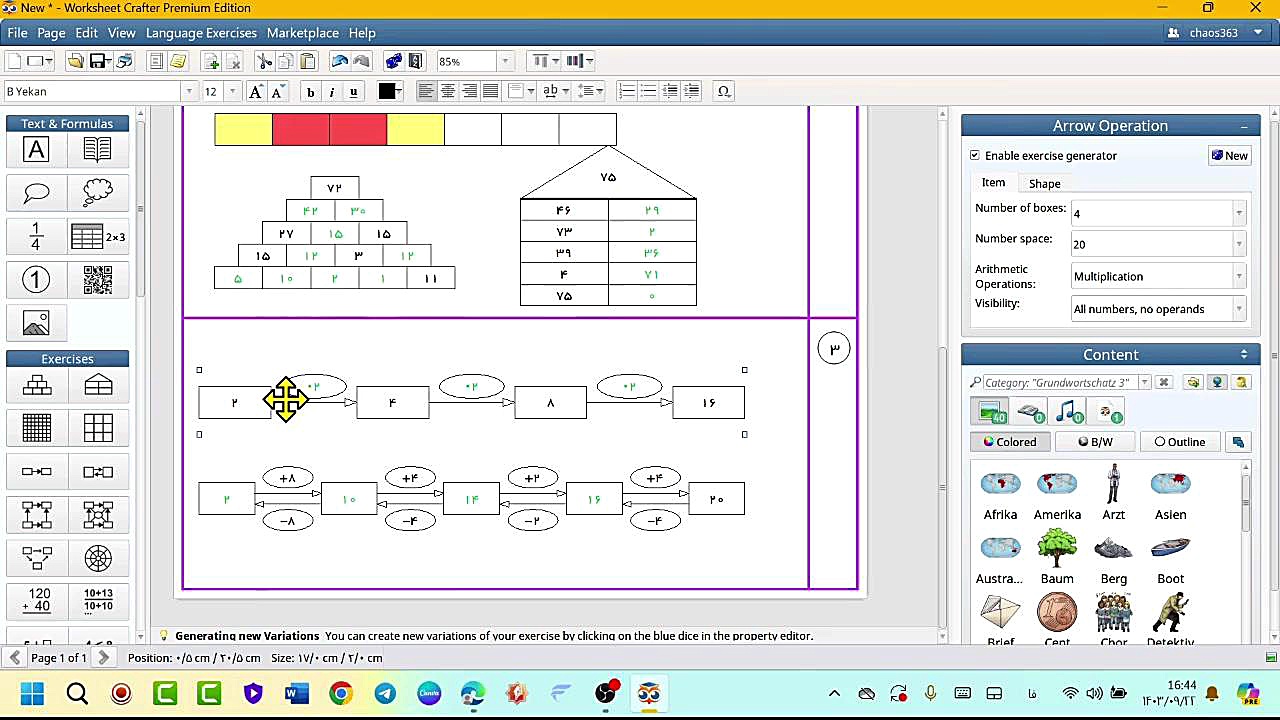Screen dimensions: 1280x720
Task: Insert special symbol (Omega)
Action: (724, 91)
